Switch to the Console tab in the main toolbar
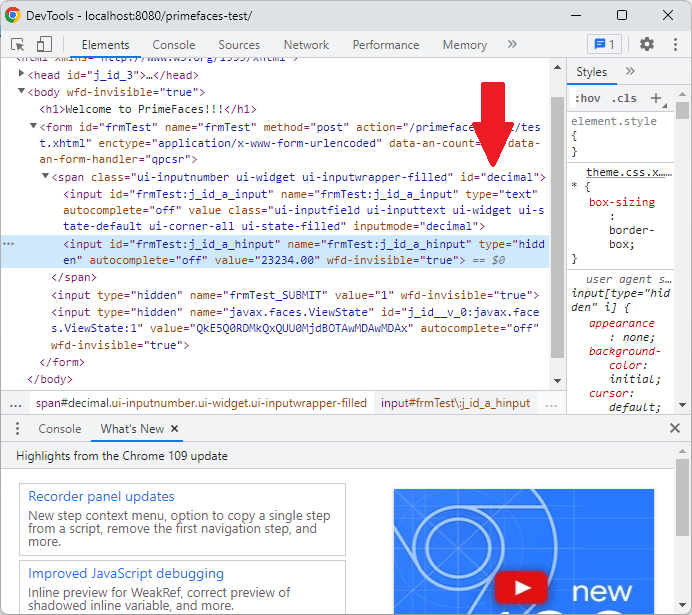This screenshot has width=692, height=615. coord(173,45)
